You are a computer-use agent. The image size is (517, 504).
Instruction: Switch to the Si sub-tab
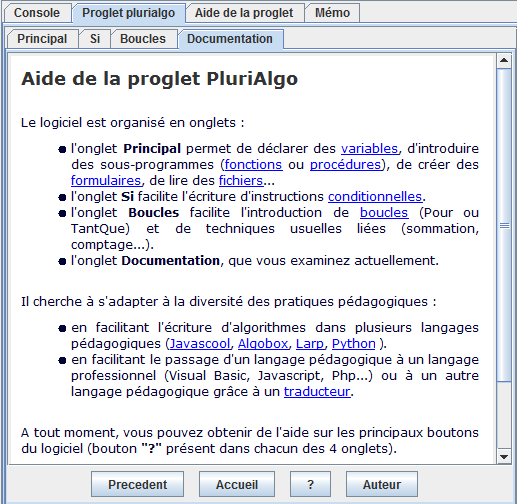(95, 39)
